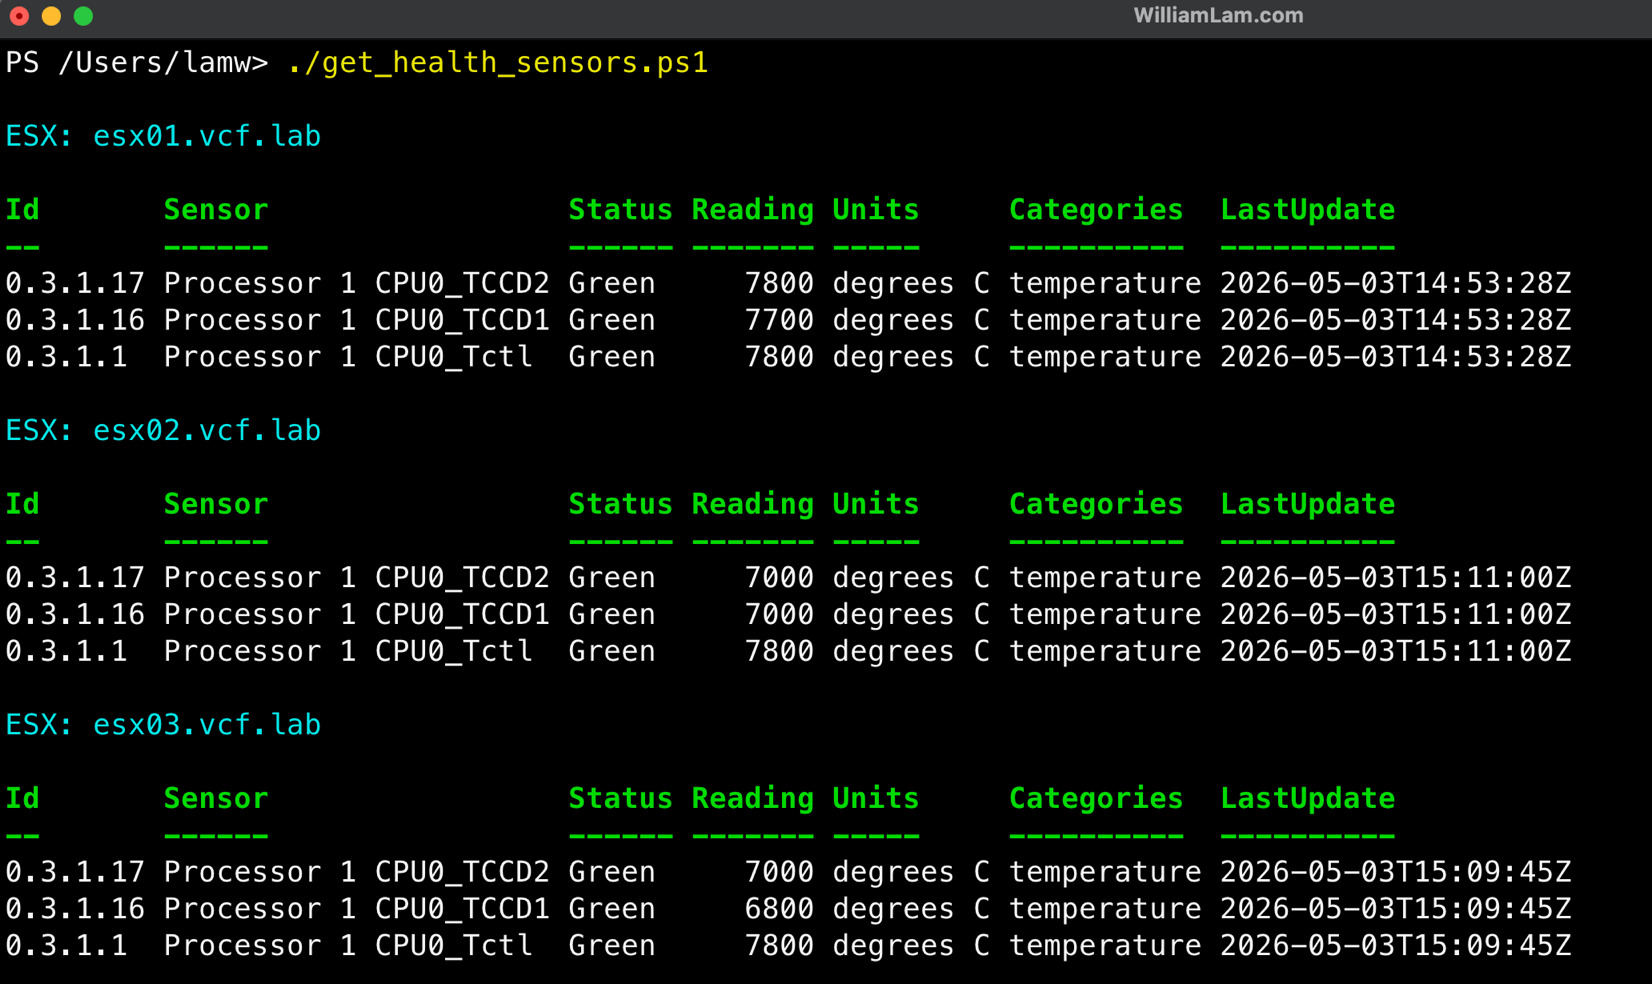This screenshot has width=1652, height=984.
Task: Click the Reading header under esx02
Action: (752, 504)
